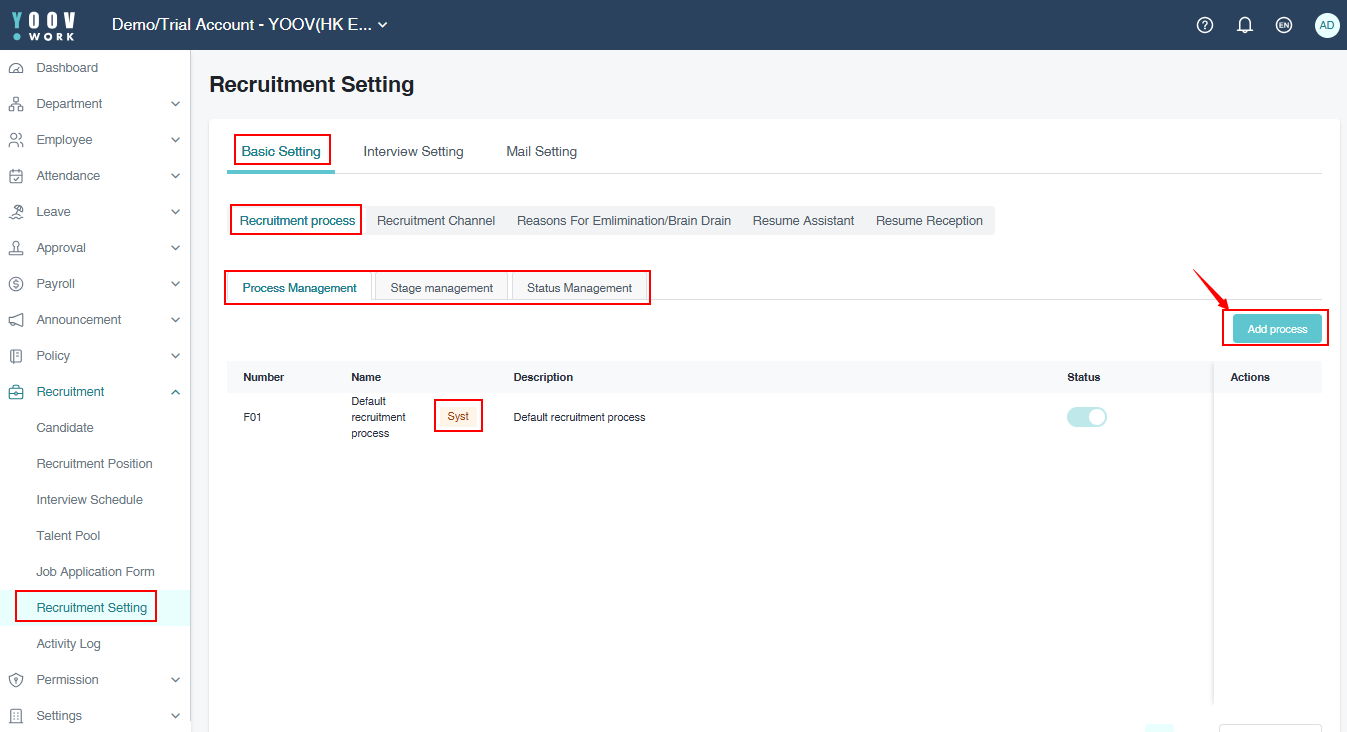
Task: Open the notifications bell icon
Action: tap(1245, 25)
